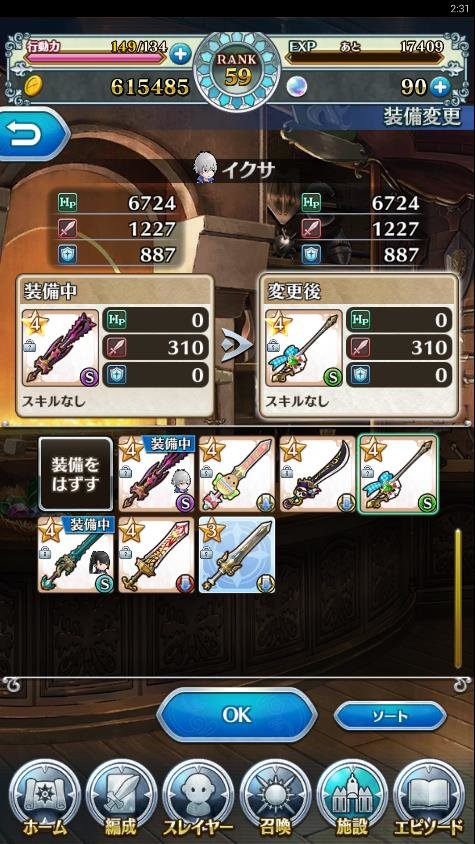Select the 3-star silver sword thumbnail

(237, 555)
